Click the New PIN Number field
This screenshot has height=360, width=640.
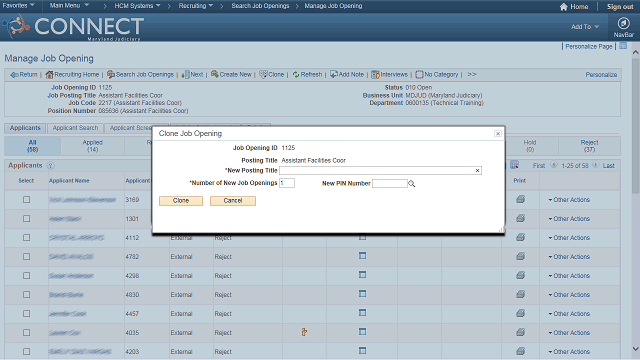[389, 184]
